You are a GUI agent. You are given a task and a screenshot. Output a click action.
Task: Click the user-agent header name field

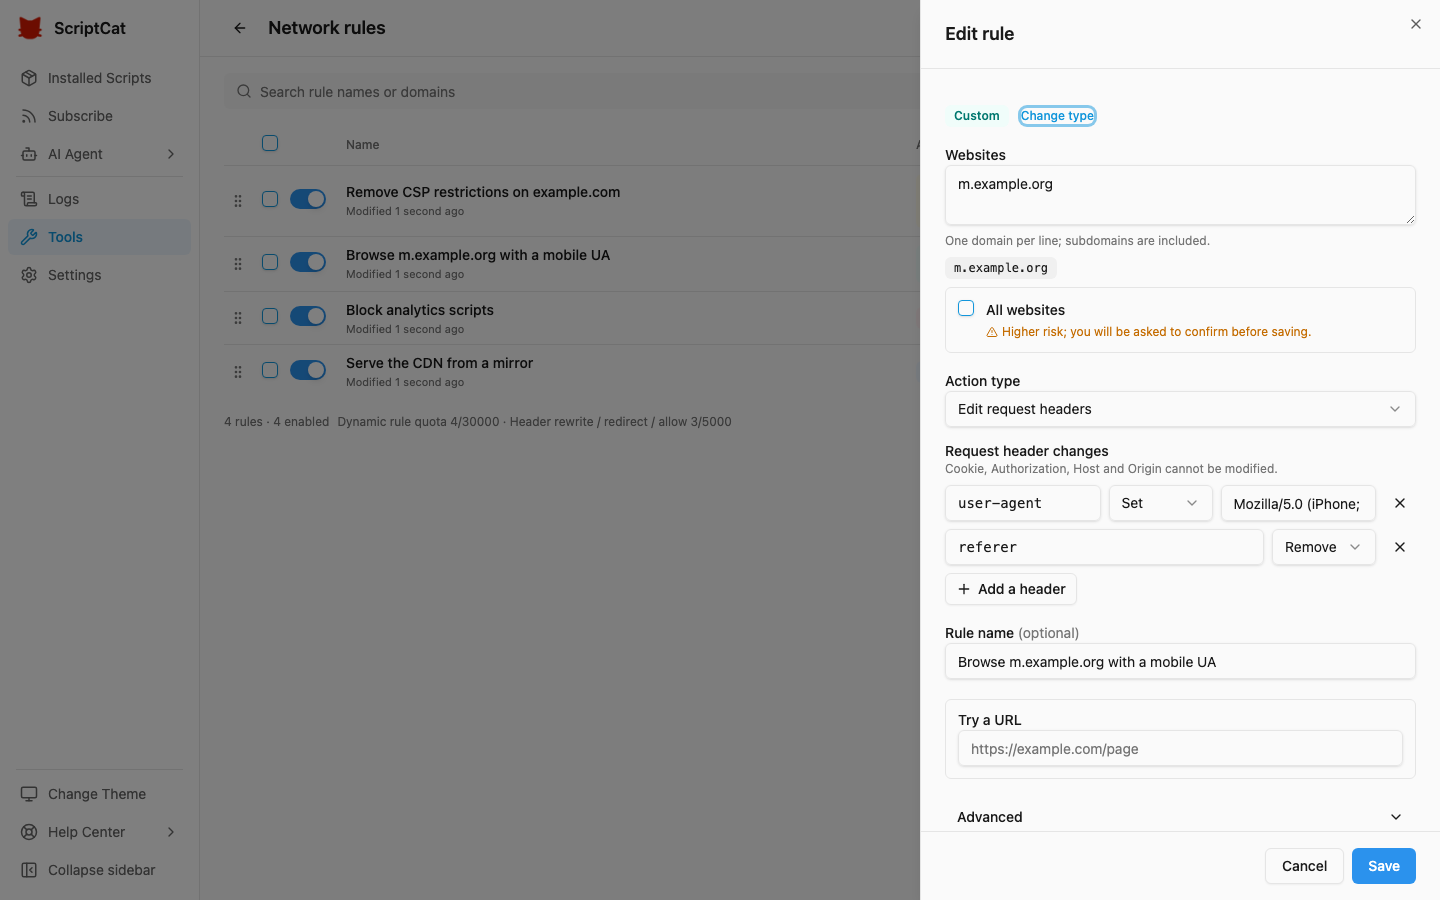[1023, 503]
